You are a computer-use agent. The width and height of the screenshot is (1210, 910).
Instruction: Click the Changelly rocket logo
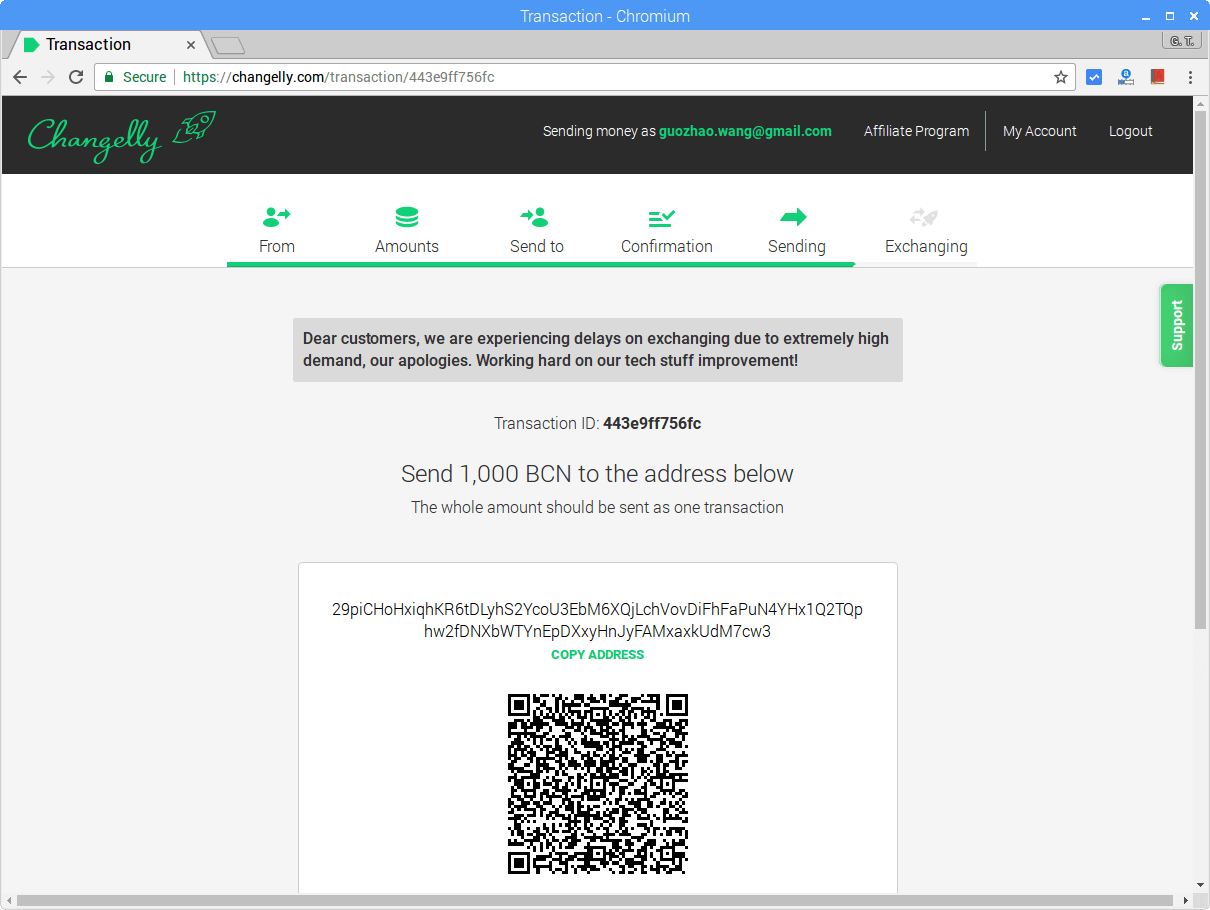[121, 135]
